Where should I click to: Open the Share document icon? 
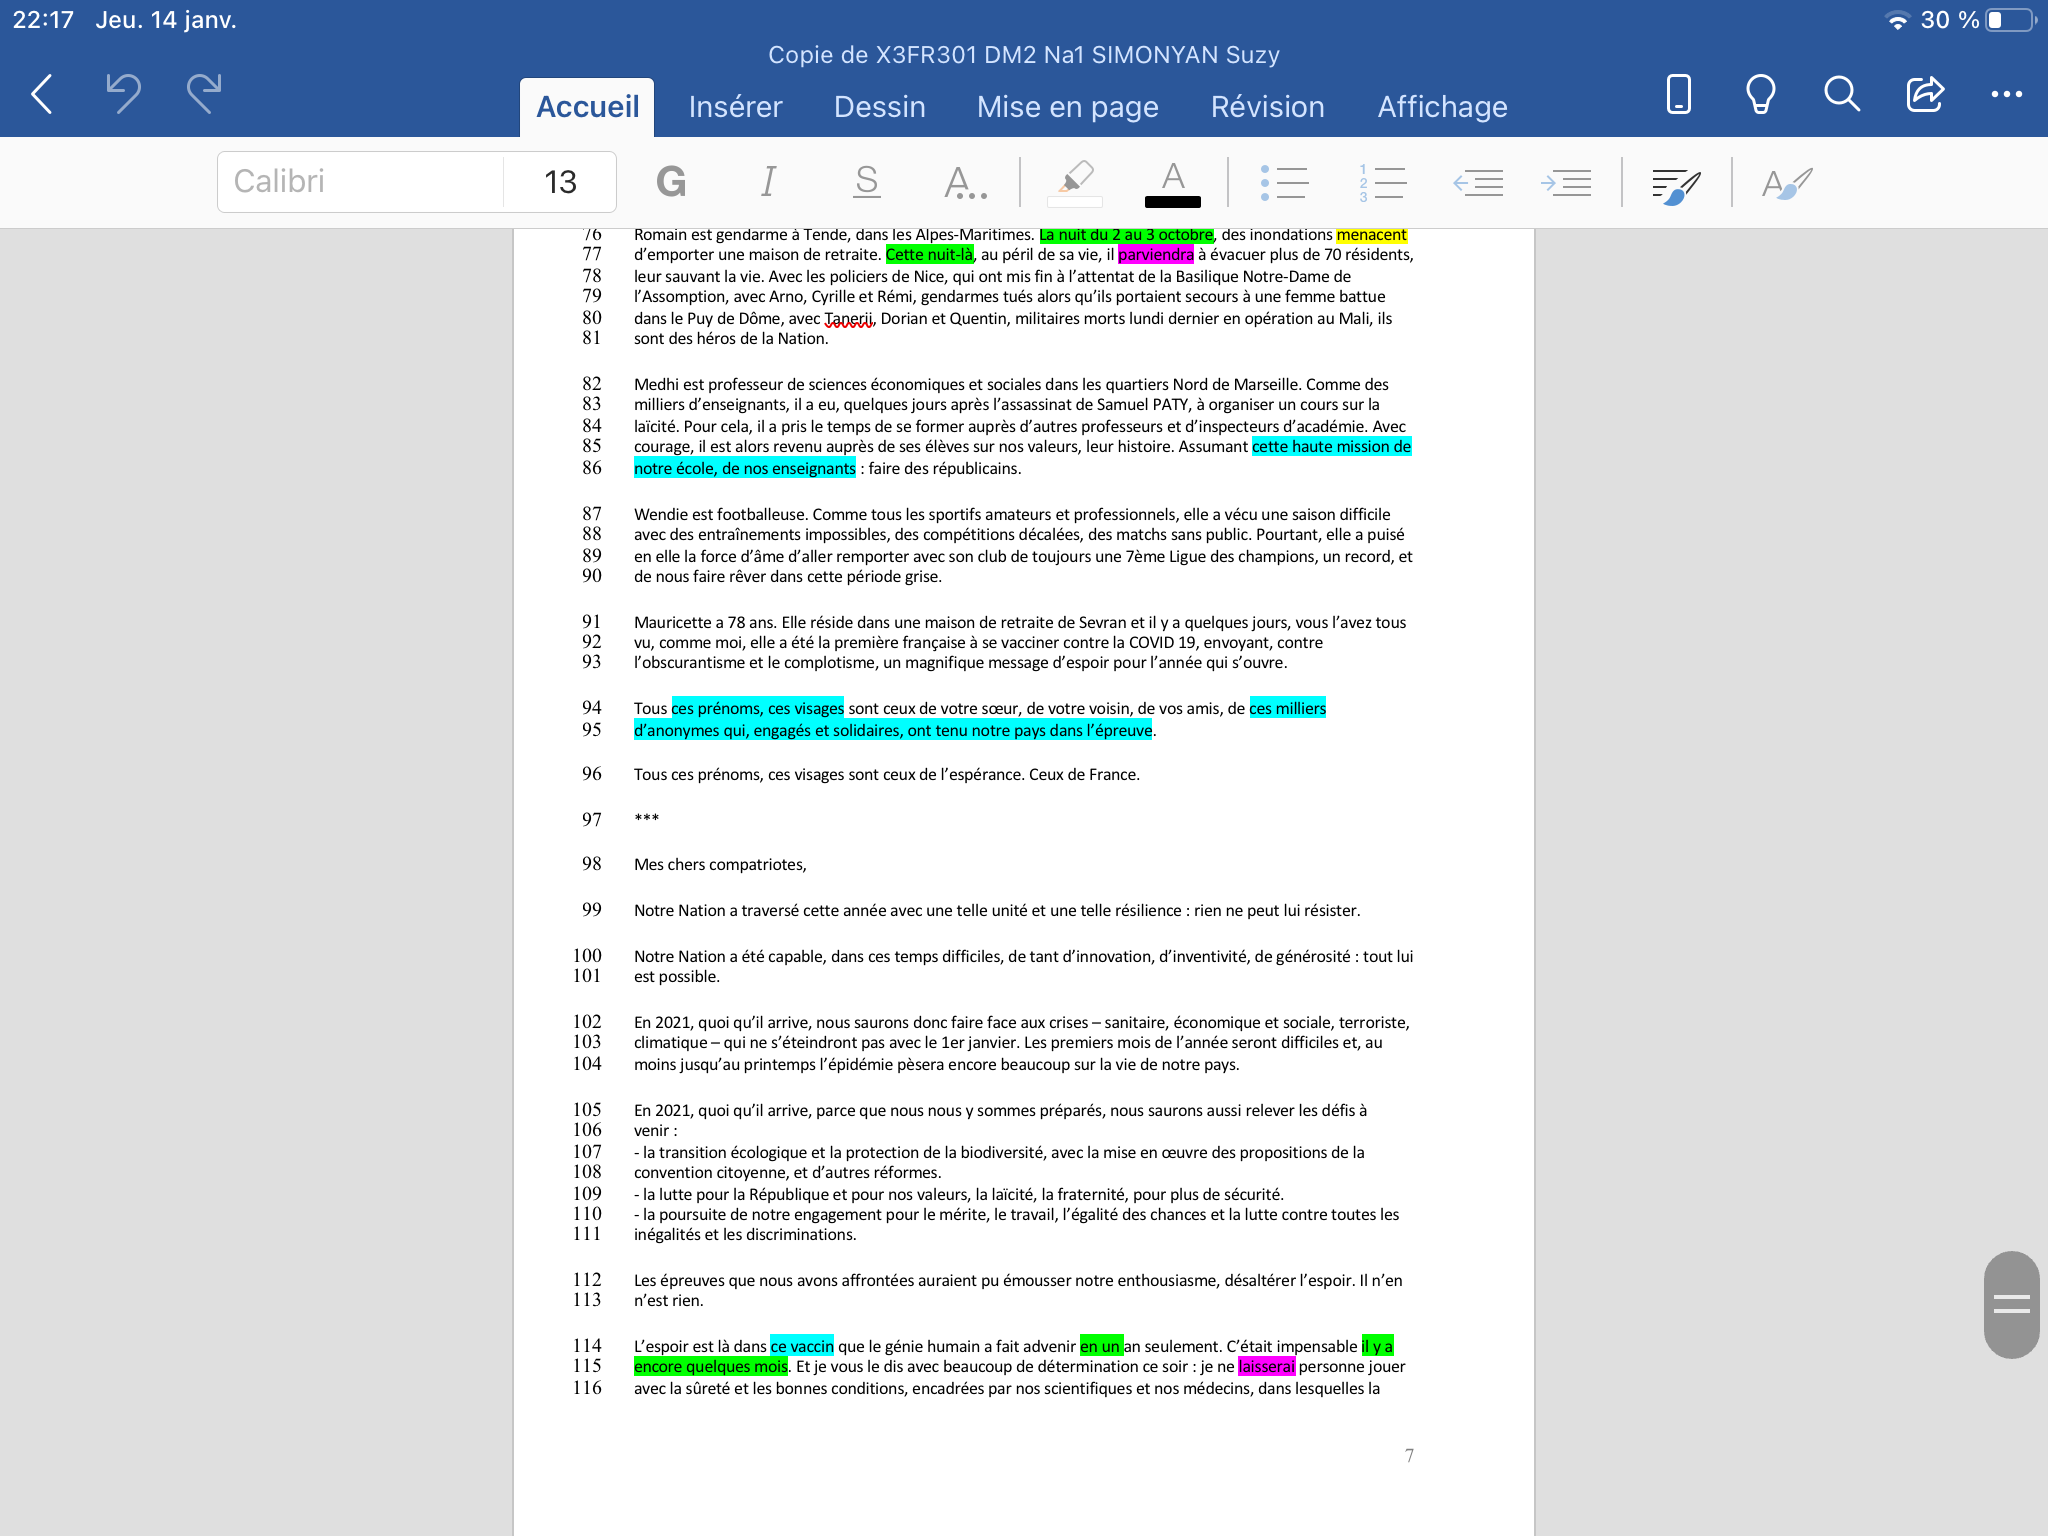coord(1924,95)
